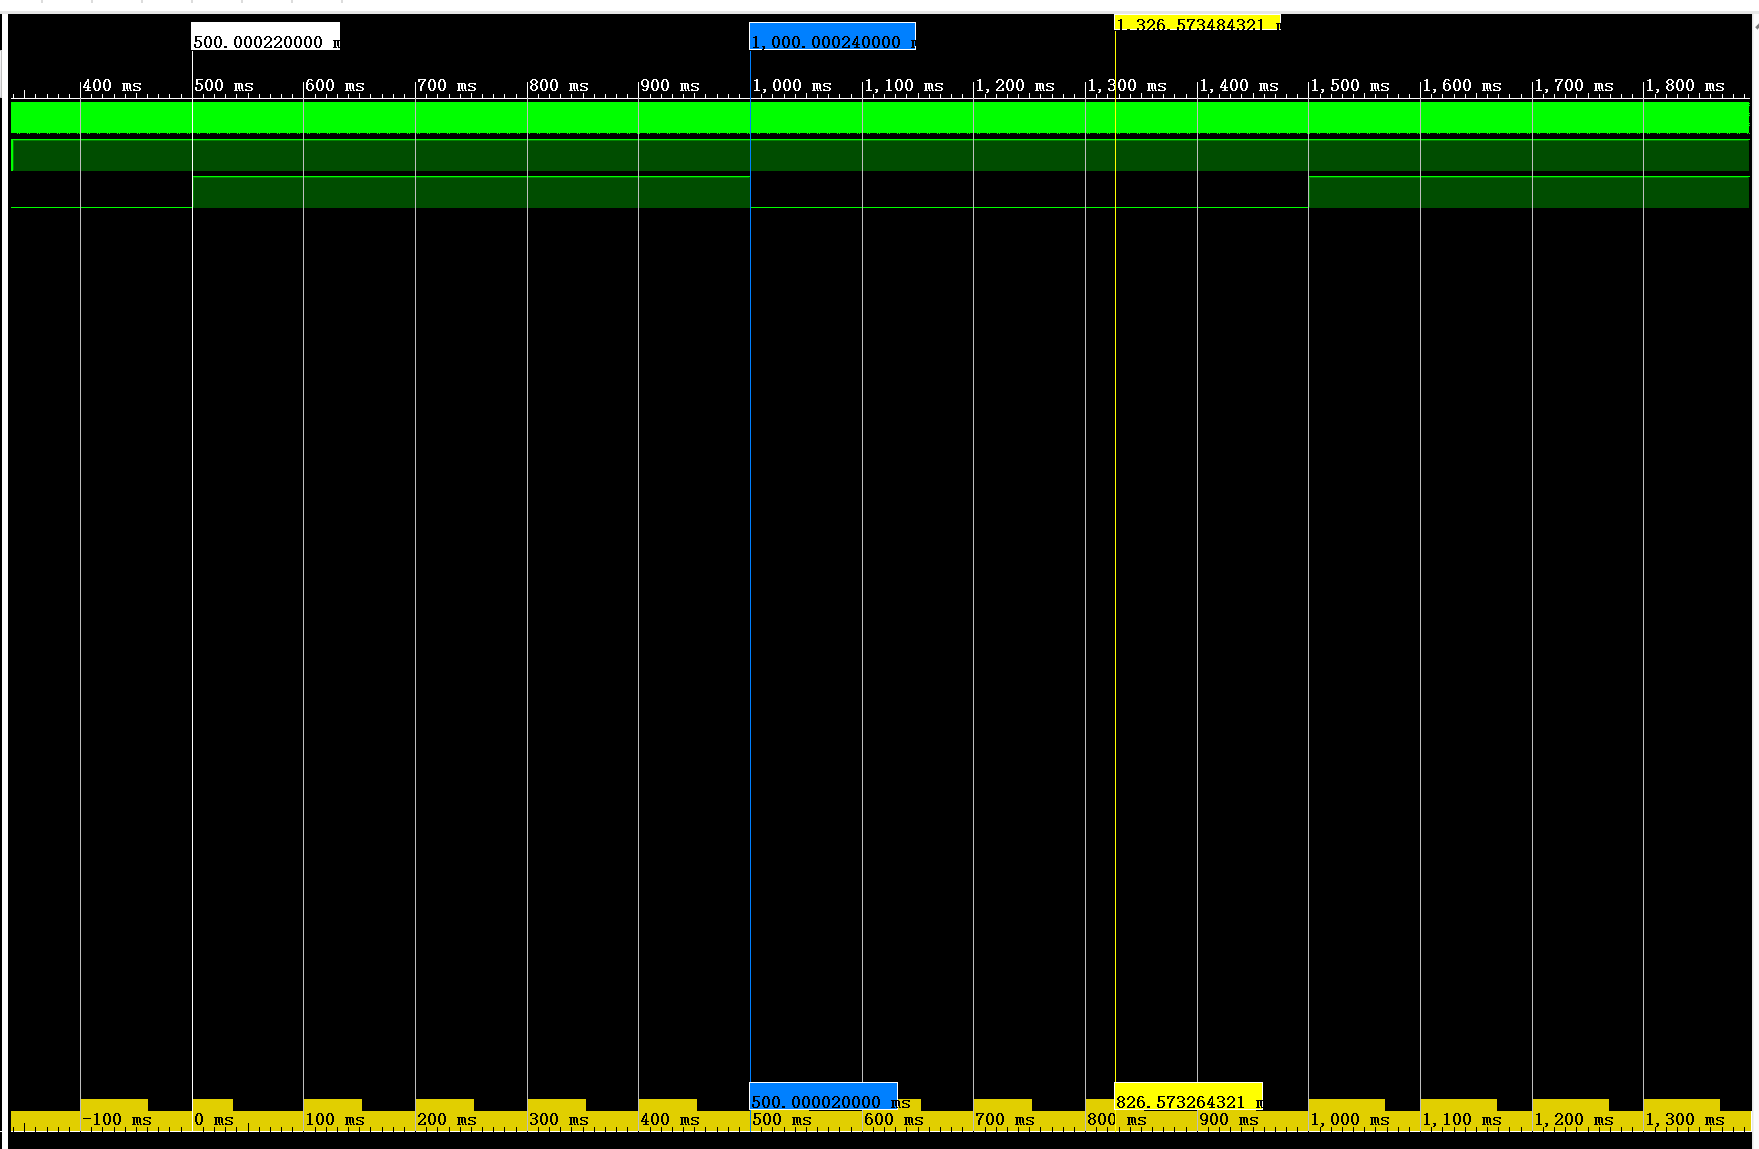Click the 200 ms label on the yellow ruler
This screenshot has width=1759, height=1149.
coord(446,1120)
